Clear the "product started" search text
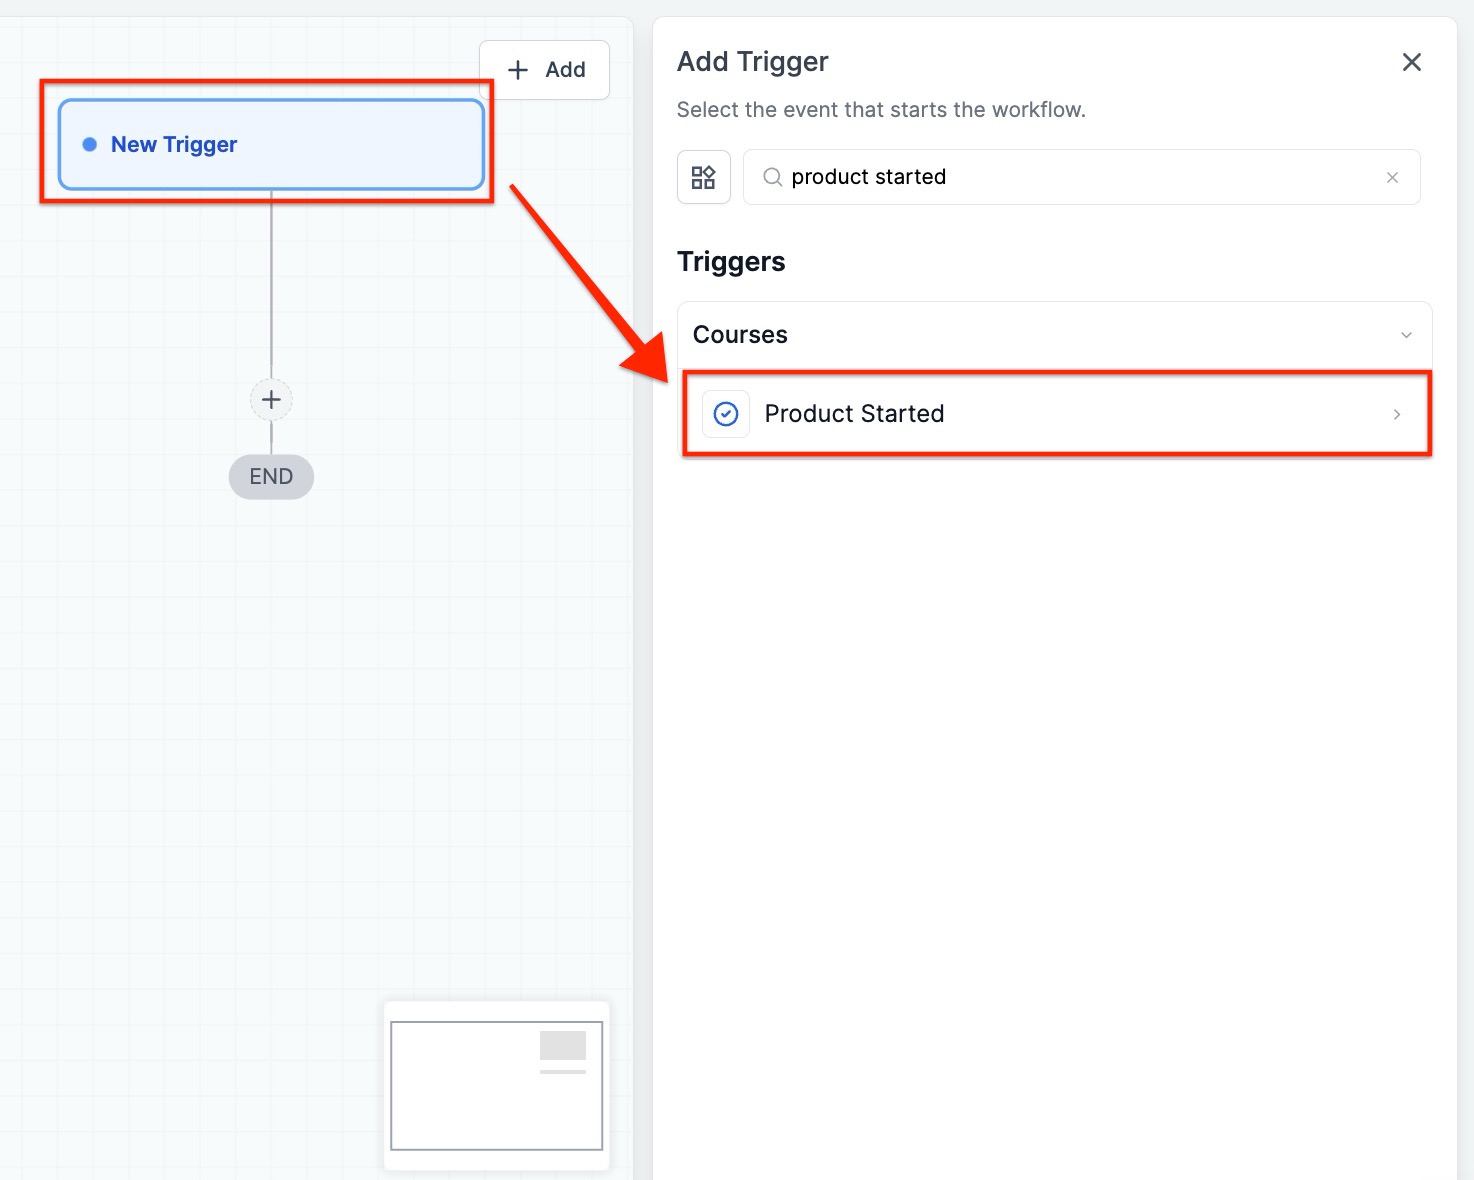 point(1392,177)
